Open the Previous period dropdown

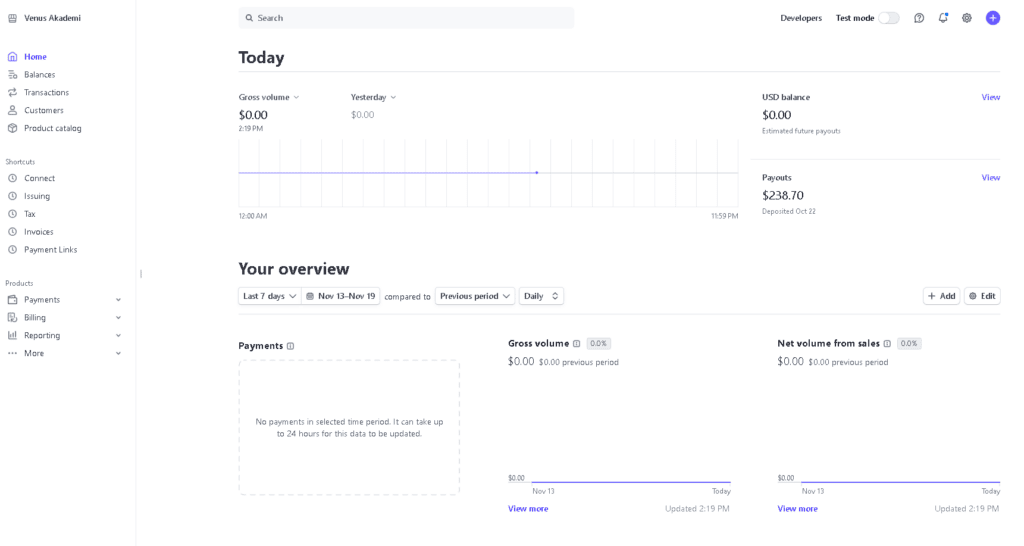475,296
